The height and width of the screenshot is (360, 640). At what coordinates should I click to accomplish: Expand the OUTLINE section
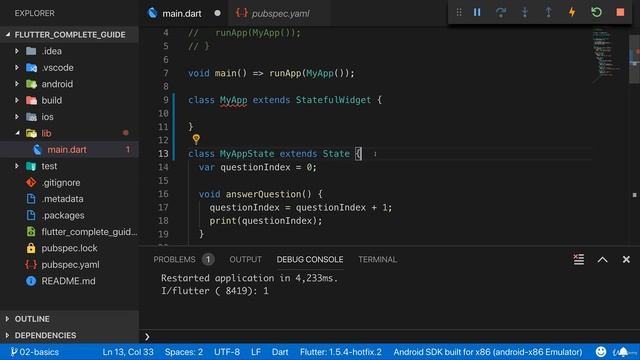click(x=32, y=319)
